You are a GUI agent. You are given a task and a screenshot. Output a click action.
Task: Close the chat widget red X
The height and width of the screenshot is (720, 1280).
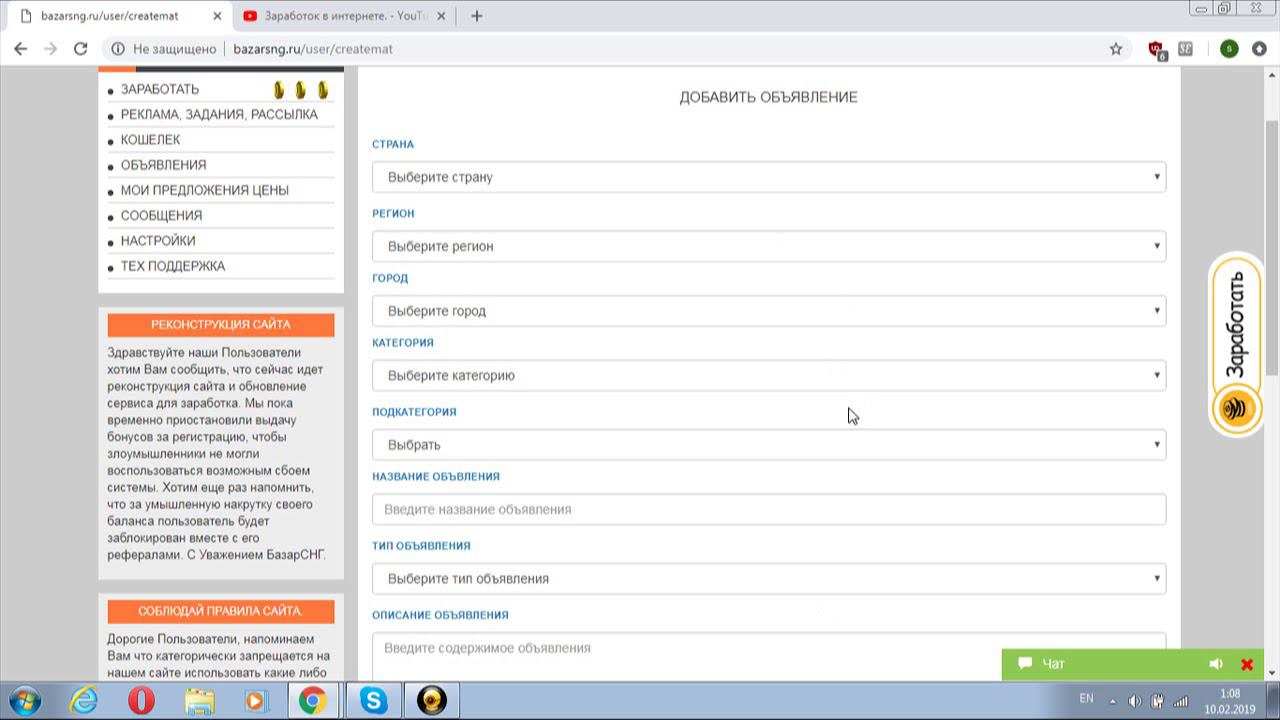(x=1247, y=664)
